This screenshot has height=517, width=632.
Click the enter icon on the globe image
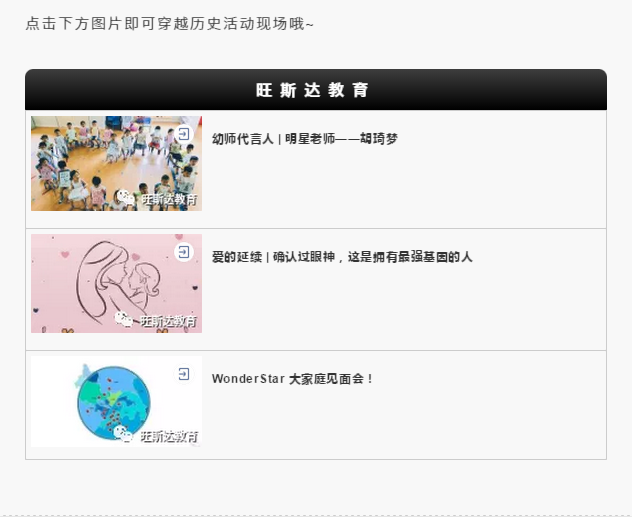tap(184, 374)
